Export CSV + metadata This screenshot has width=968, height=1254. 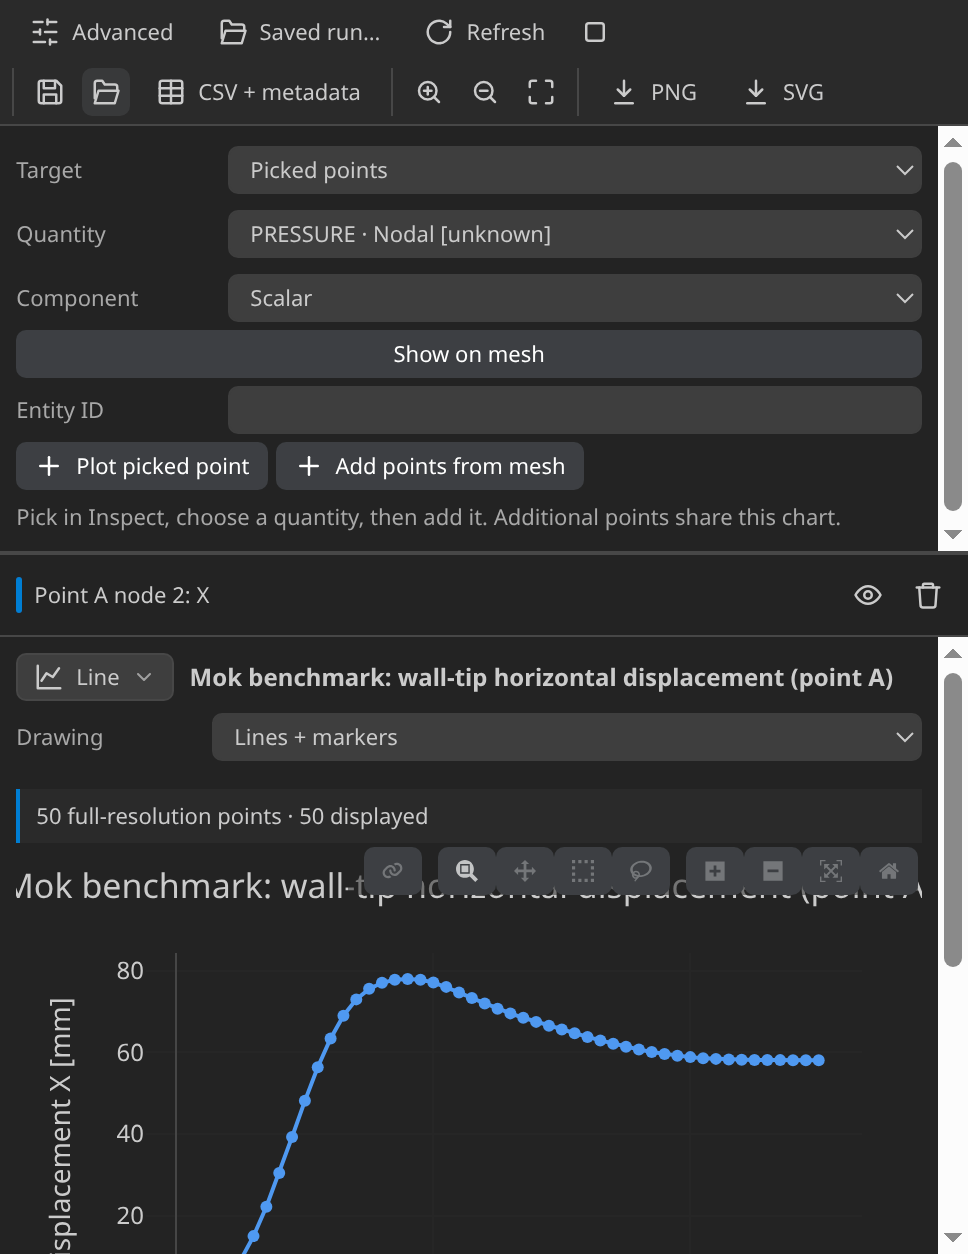(x=259, y=92)
